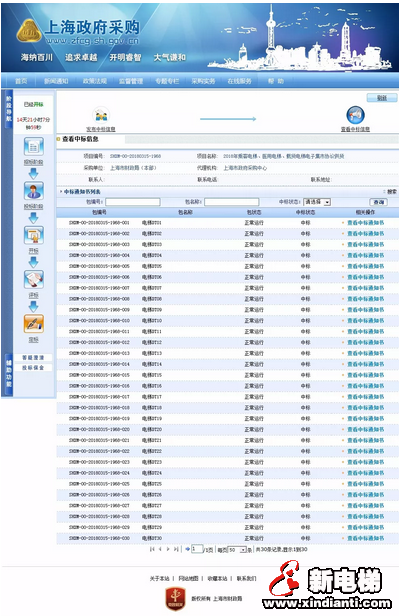
Task: Click the 中标状态 column header
Action: [305, 212]
